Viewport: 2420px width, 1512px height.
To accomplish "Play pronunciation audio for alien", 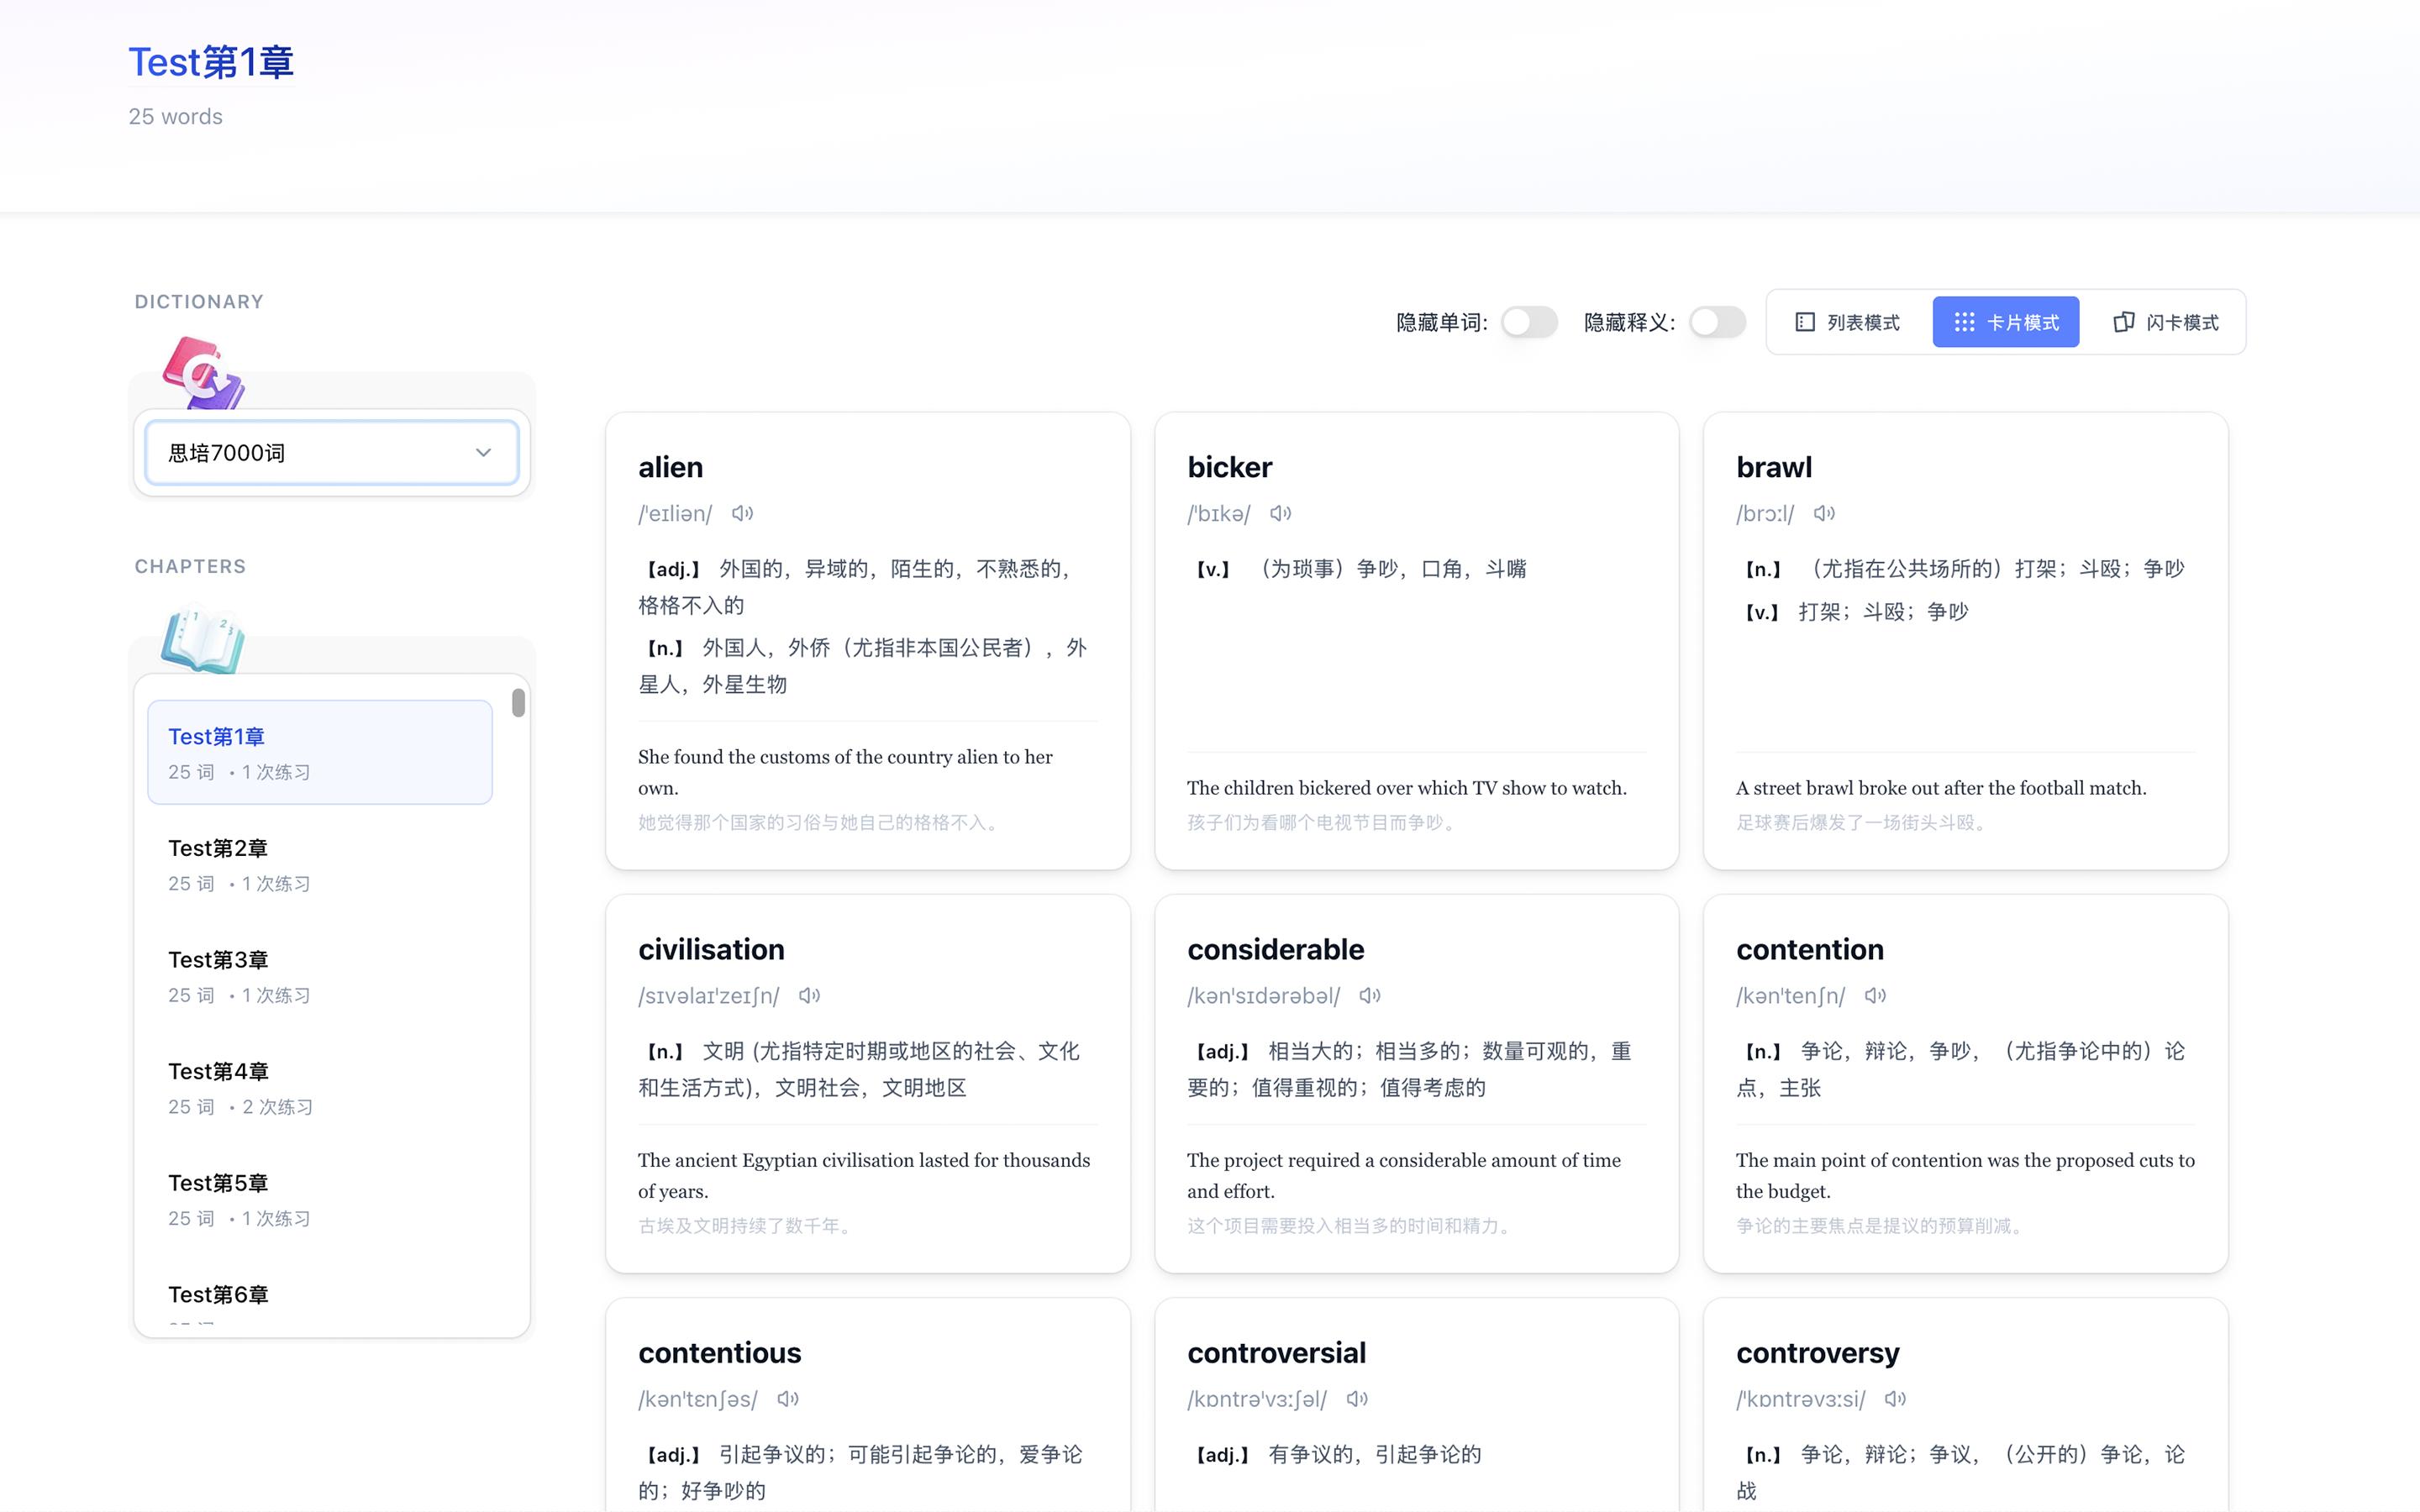I will pos(742,513).
